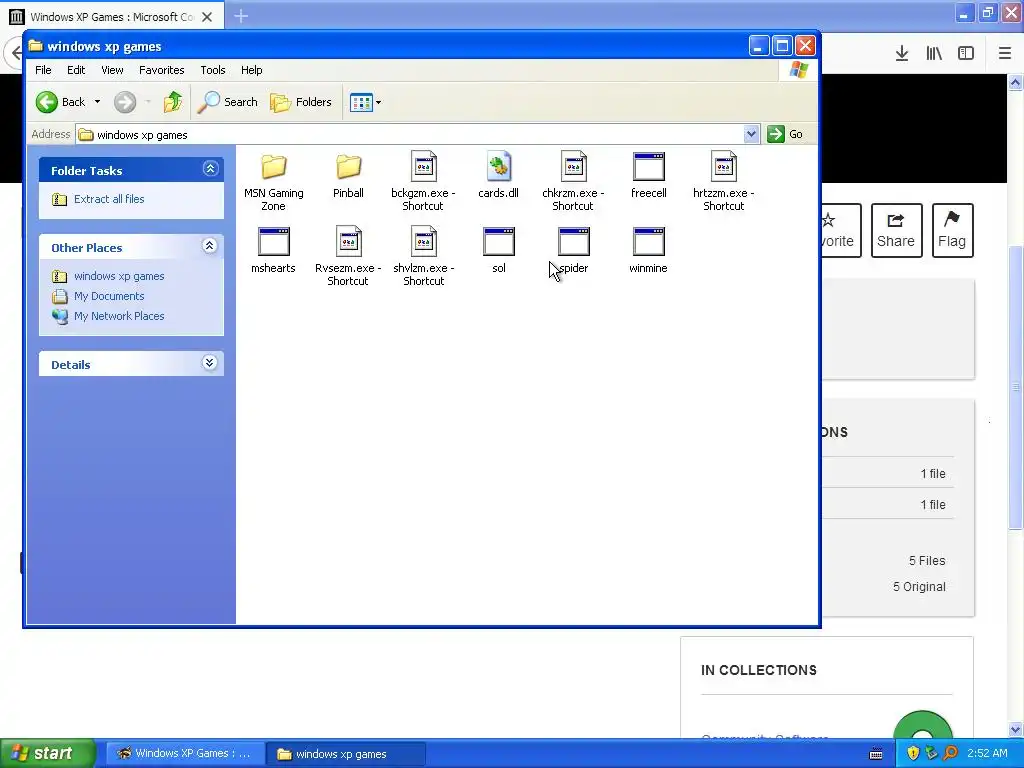1024x768 pixels.
Task: Select the cards.dll file icon
Action: point(498,167)
